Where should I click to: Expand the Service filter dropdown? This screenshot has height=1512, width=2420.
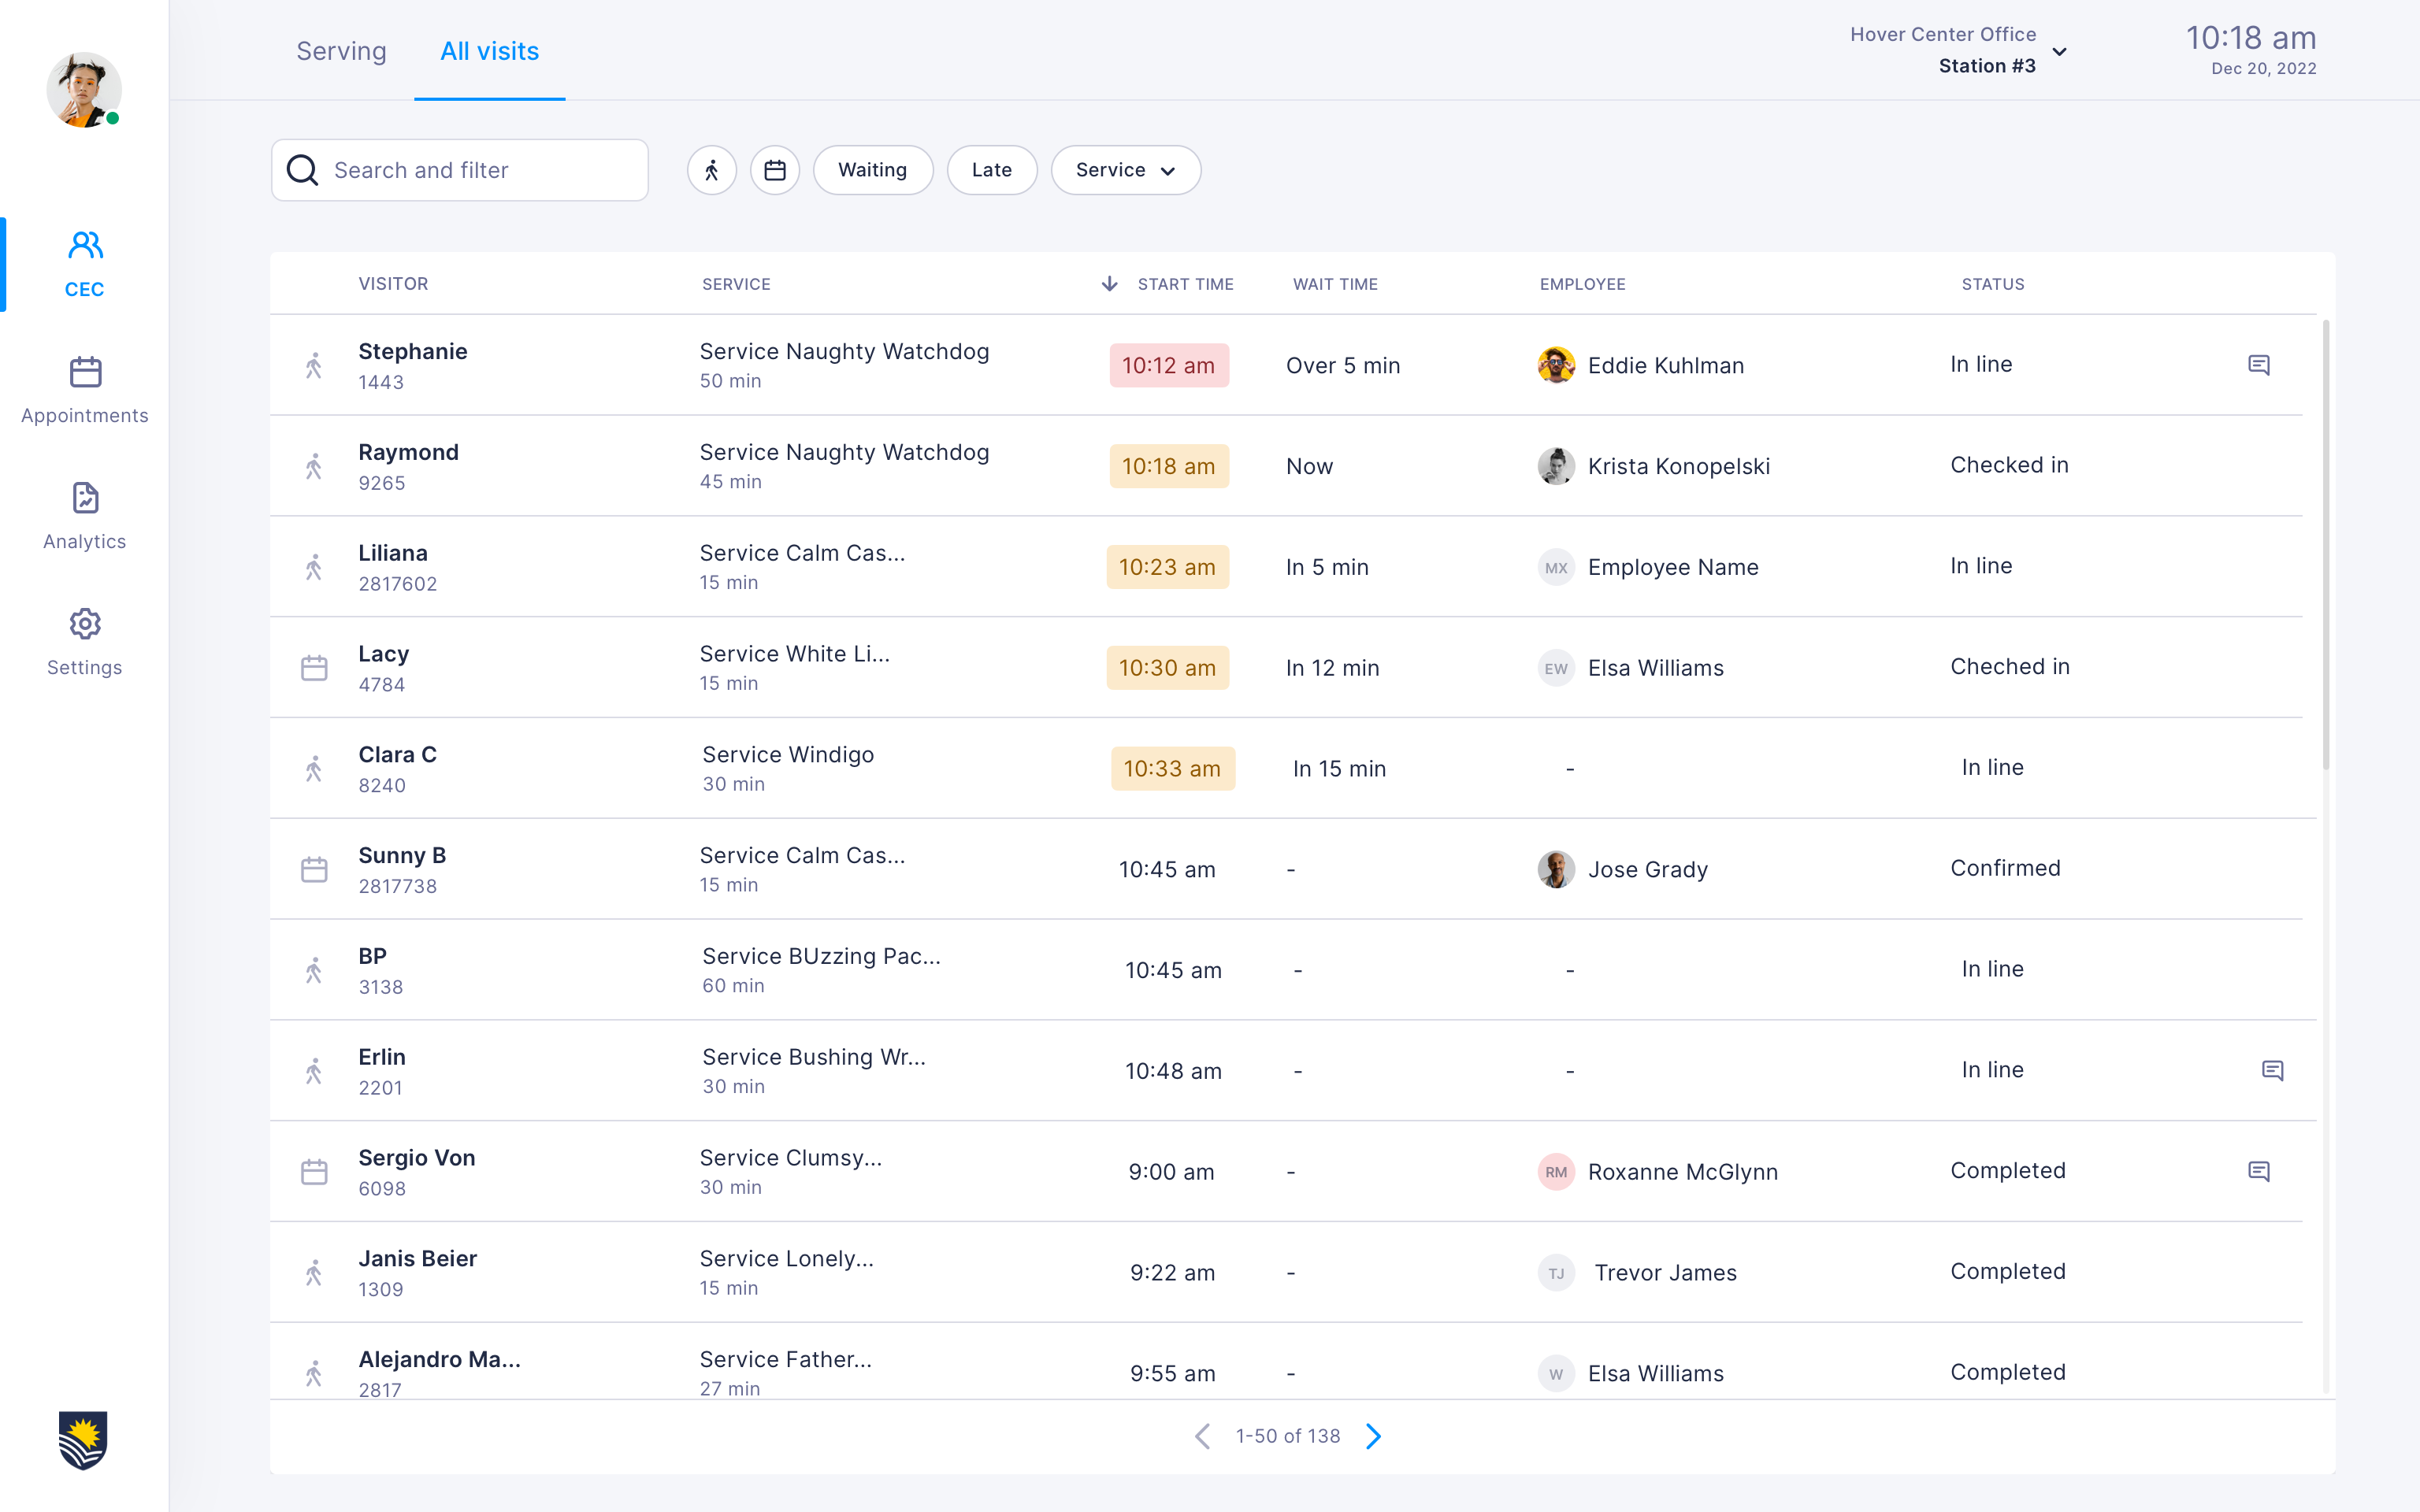point(1126,170)
